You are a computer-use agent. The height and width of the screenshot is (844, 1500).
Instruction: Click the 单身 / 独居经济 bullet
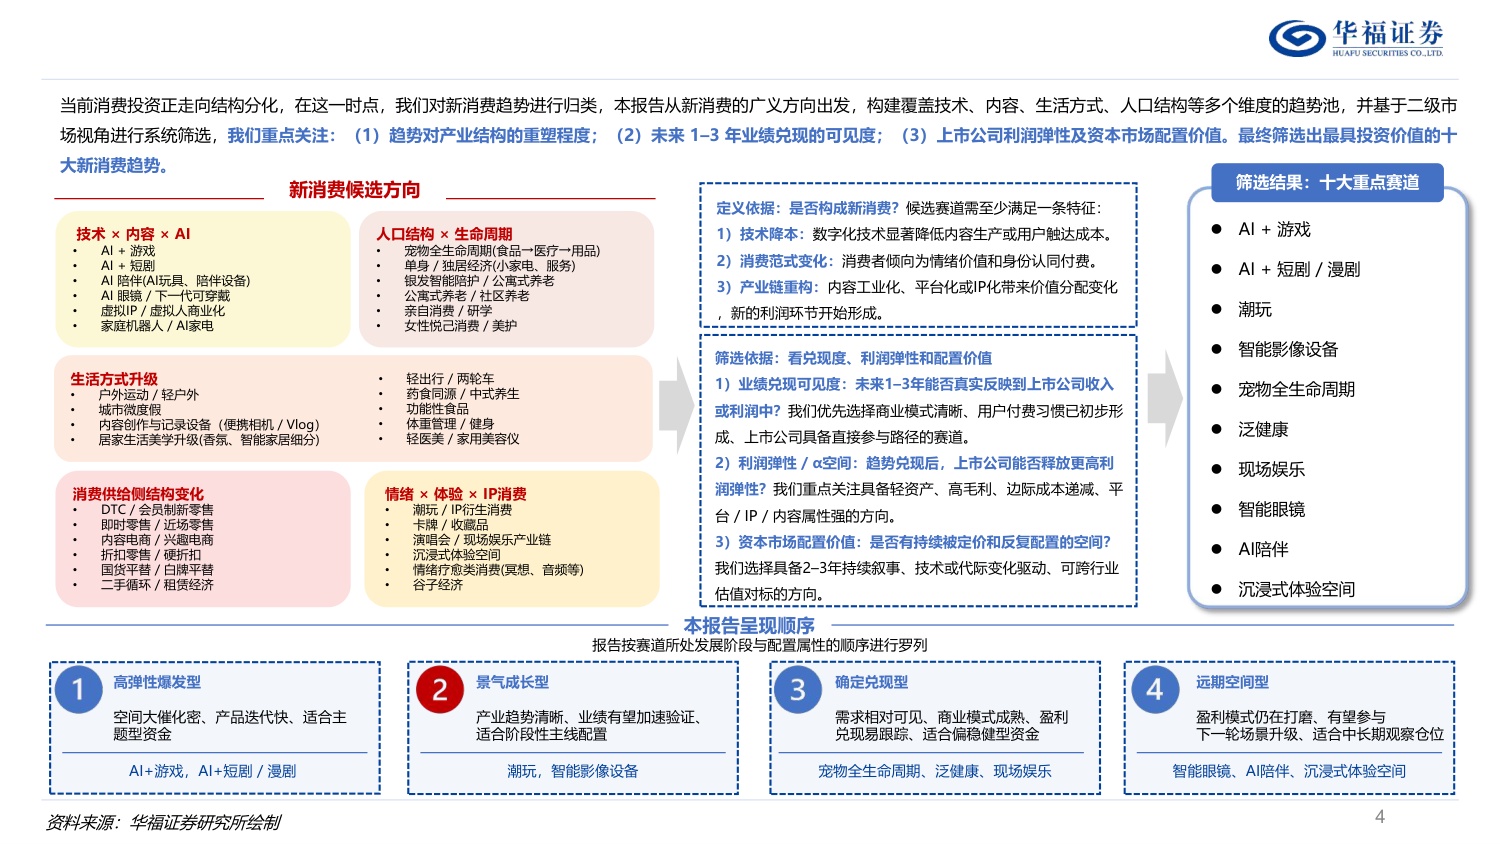(490, 266)
